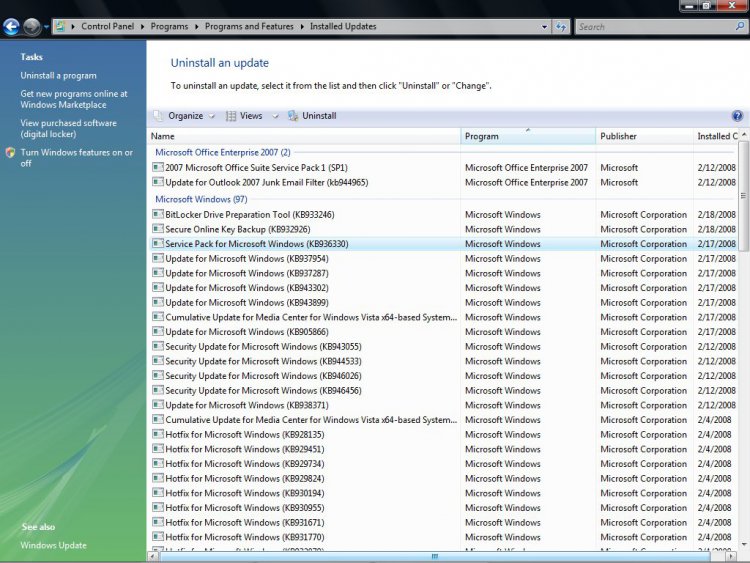Open Uninstall a program task link
This screenshot has width=750, height=563.
(x=58, y=76)
